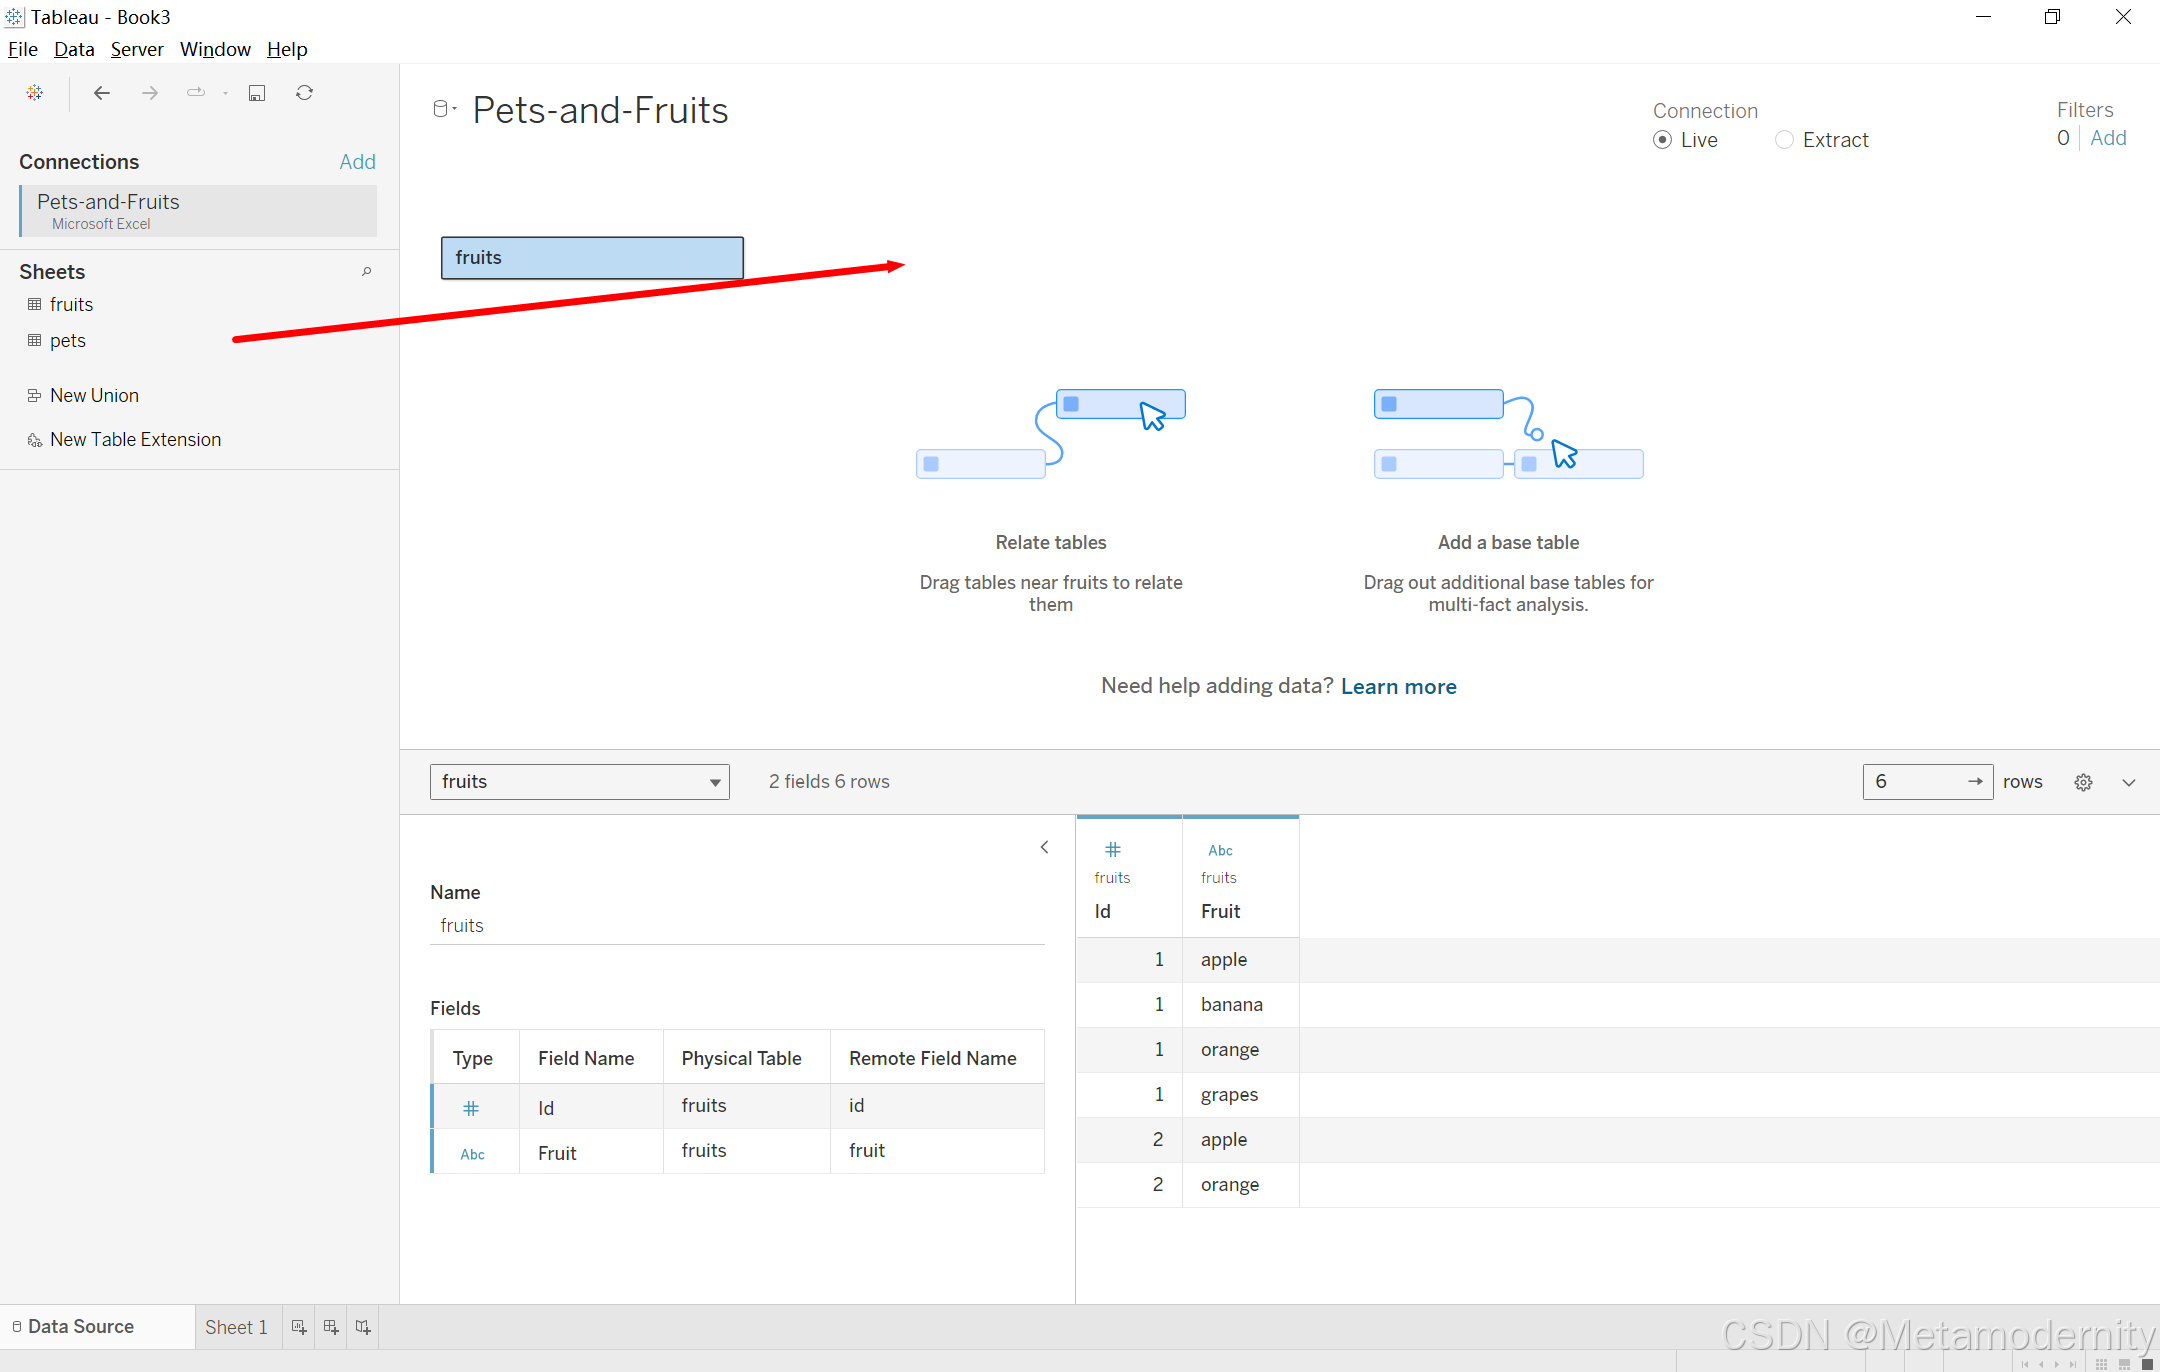Open the data source name dropdown icon
Image resolution: width=2160 pixels, height=1372 pixels.
click(444, 109)
